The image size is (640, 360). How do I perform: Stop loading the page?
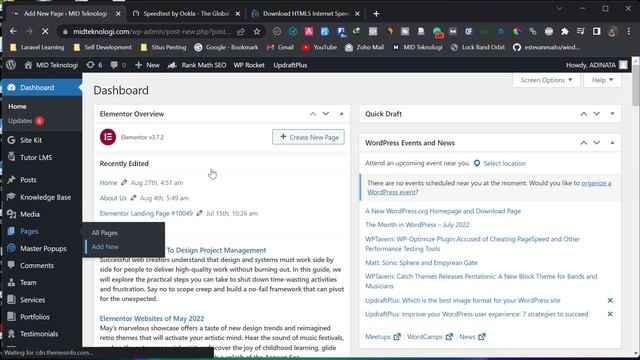[45, 31]
